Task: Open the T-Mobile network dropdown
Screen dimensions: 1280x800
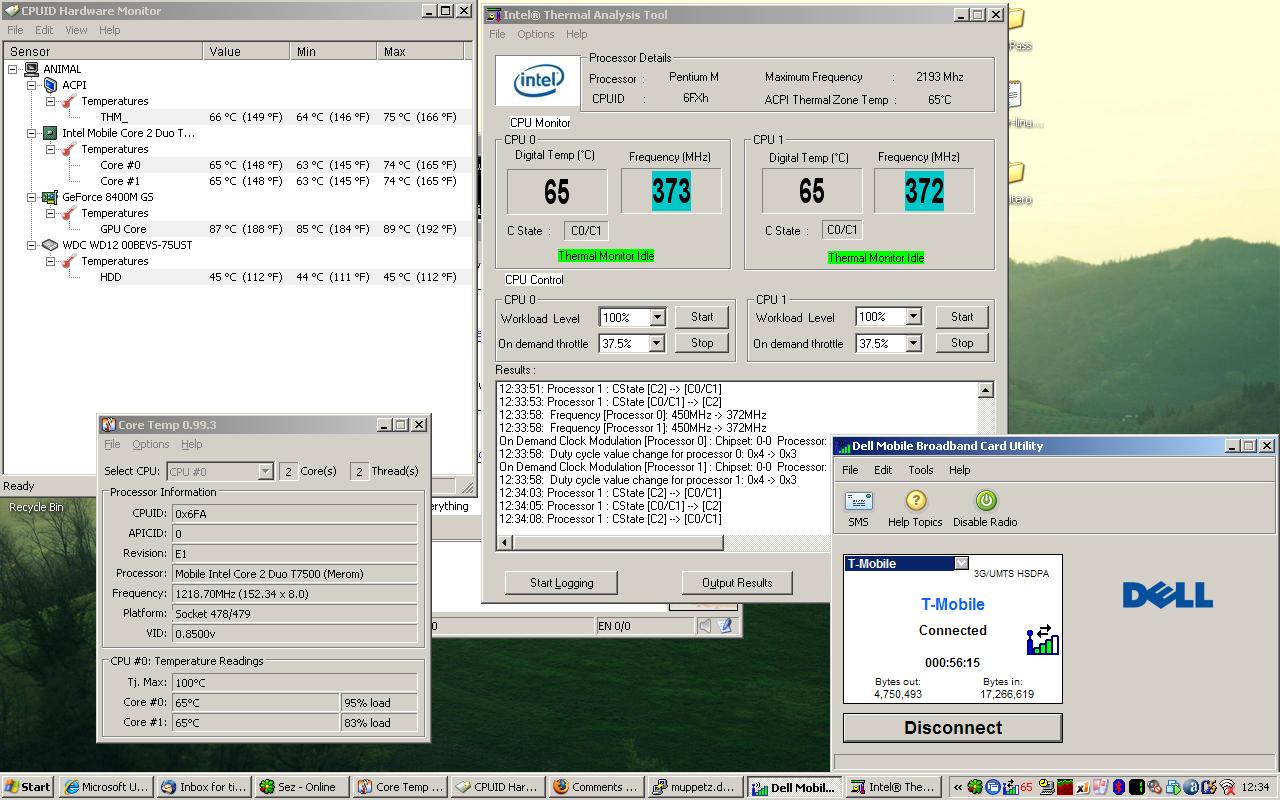Action: tap(961, 563)
